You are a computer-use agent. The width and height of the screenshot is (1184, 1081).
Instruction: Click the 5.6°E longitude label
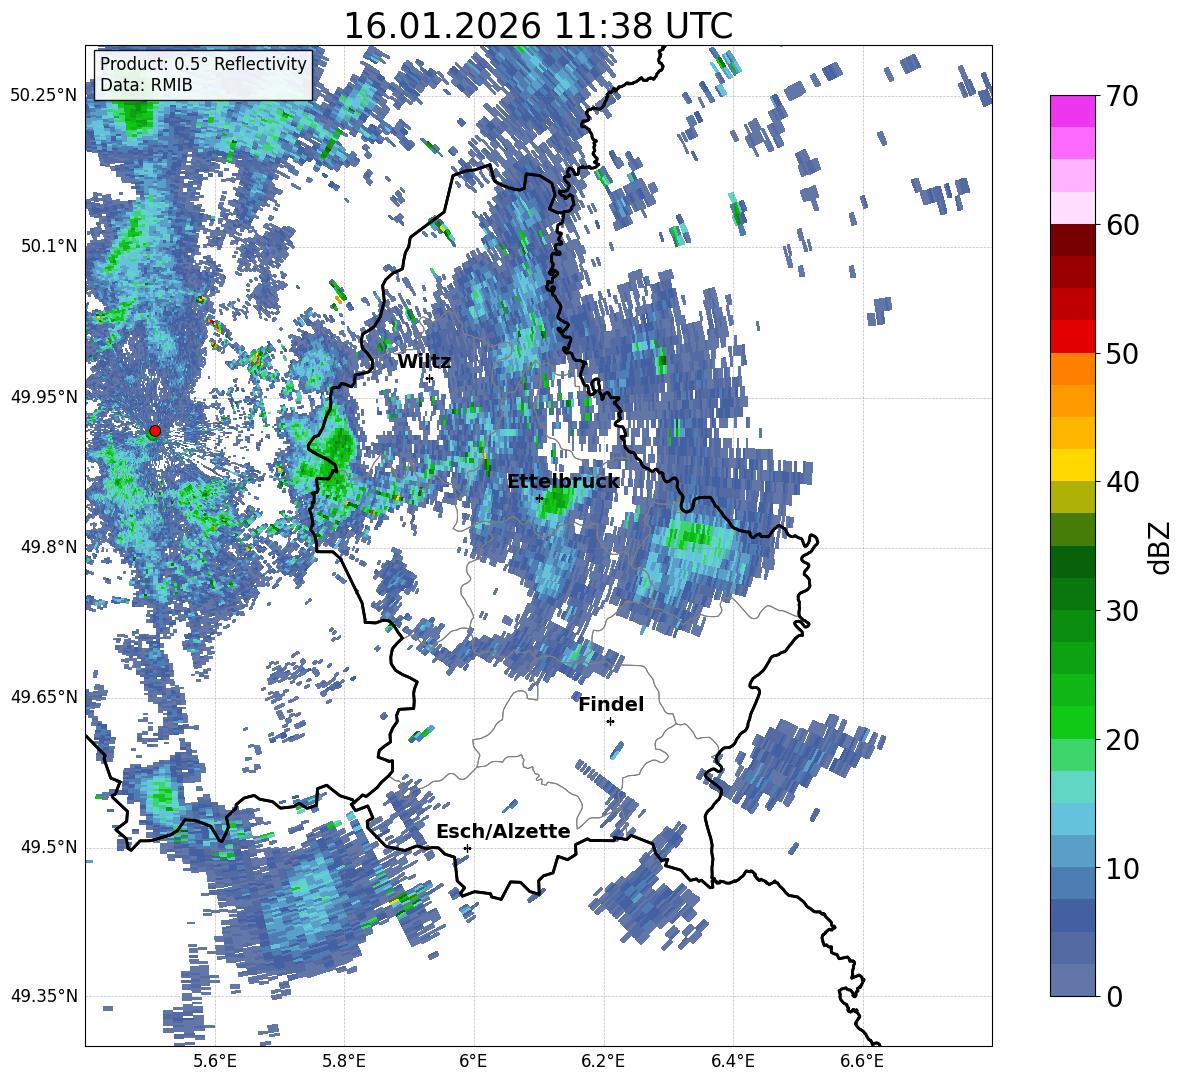point(214,1061)
